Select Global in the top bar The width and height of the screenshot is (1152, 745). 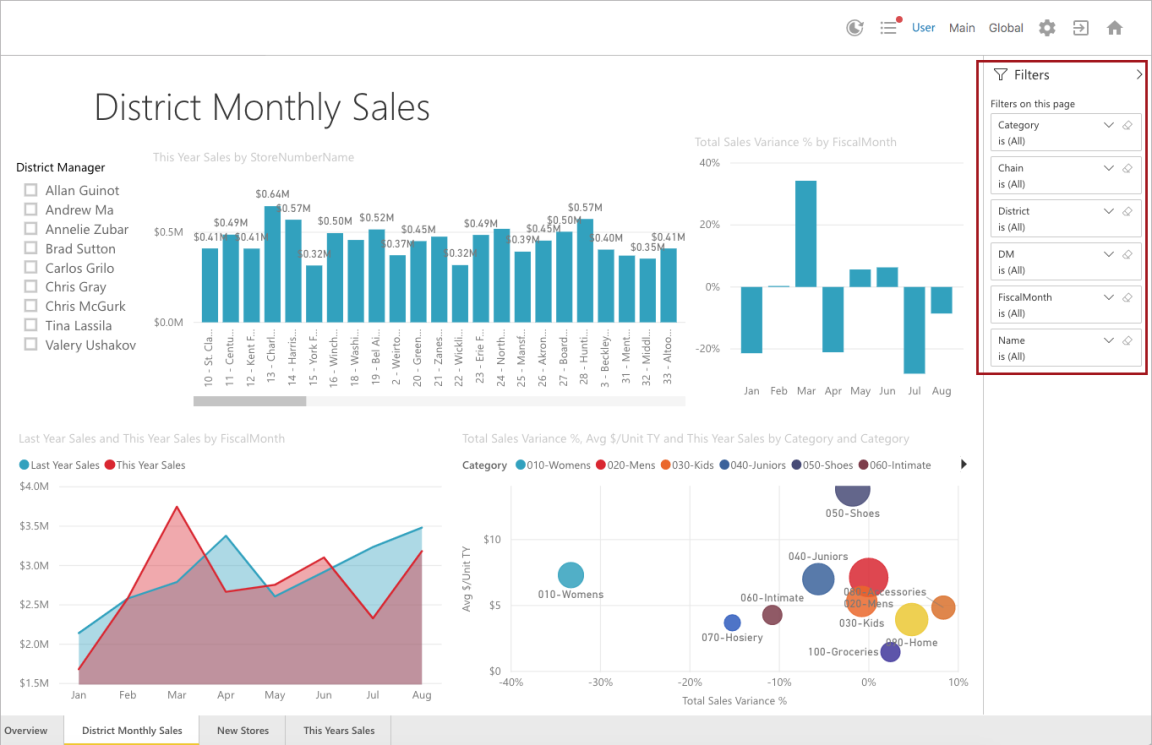coord(1005,27)
